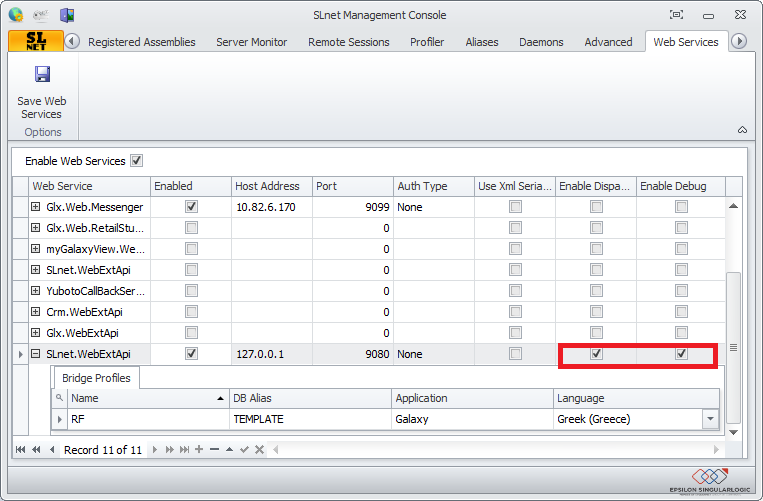763x501 pixels.
Task: Switch to the Server Monitor tab
Action: click(252, 42)
